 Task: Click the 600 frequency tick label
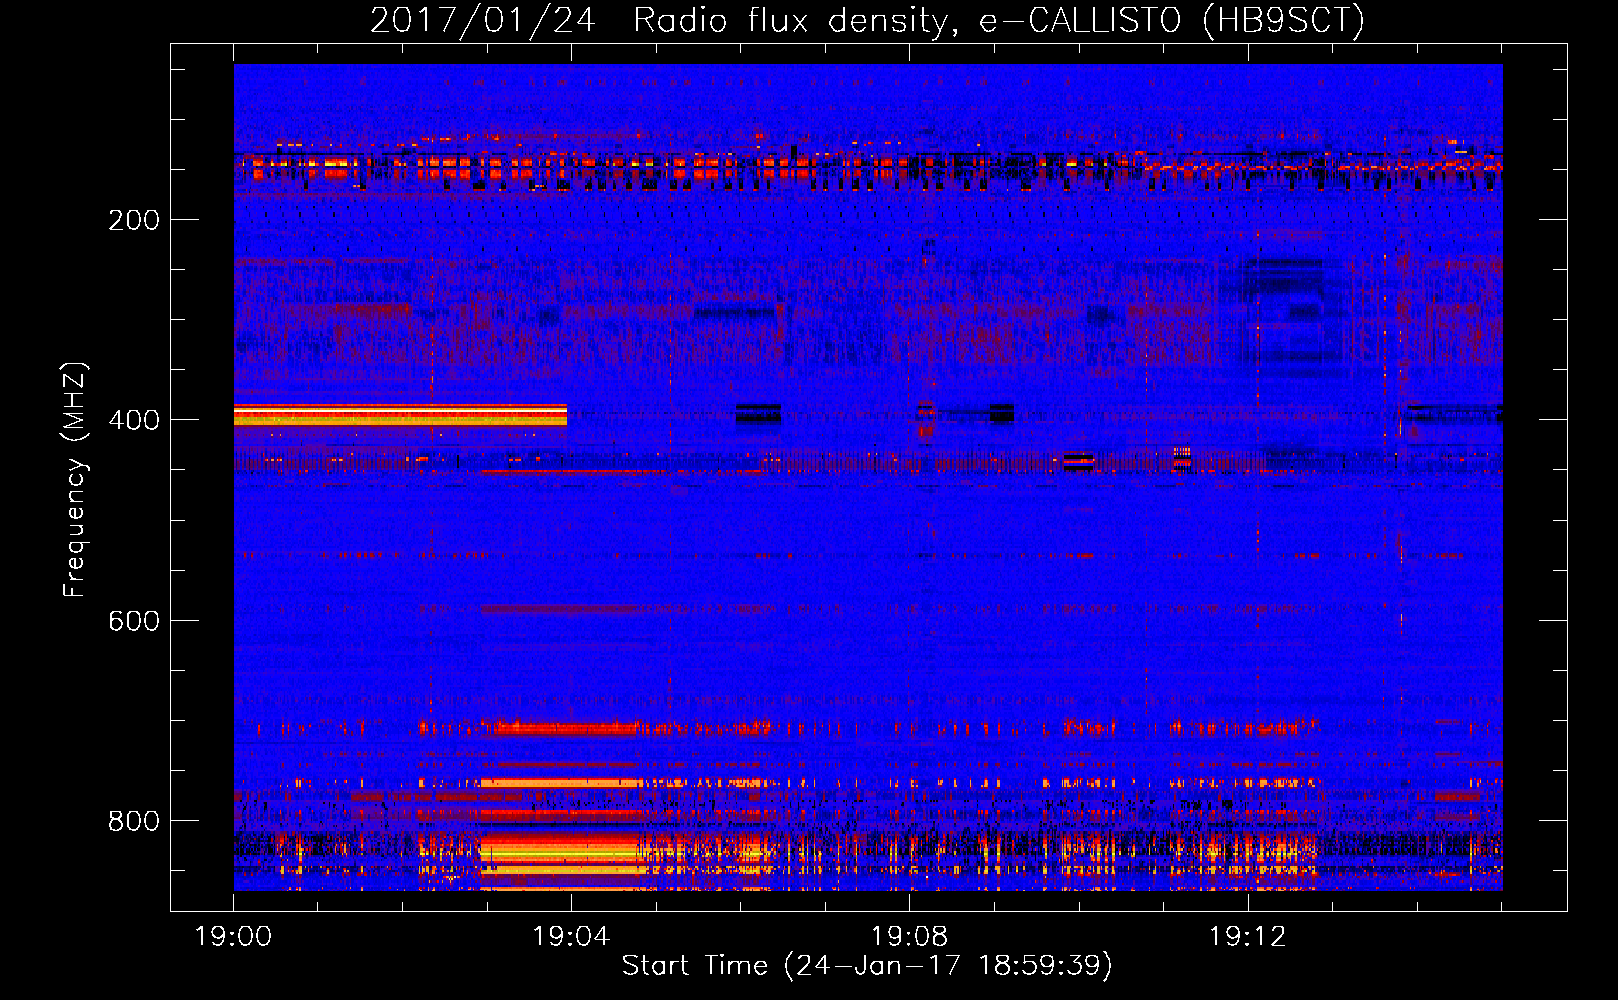pos(134,621)
